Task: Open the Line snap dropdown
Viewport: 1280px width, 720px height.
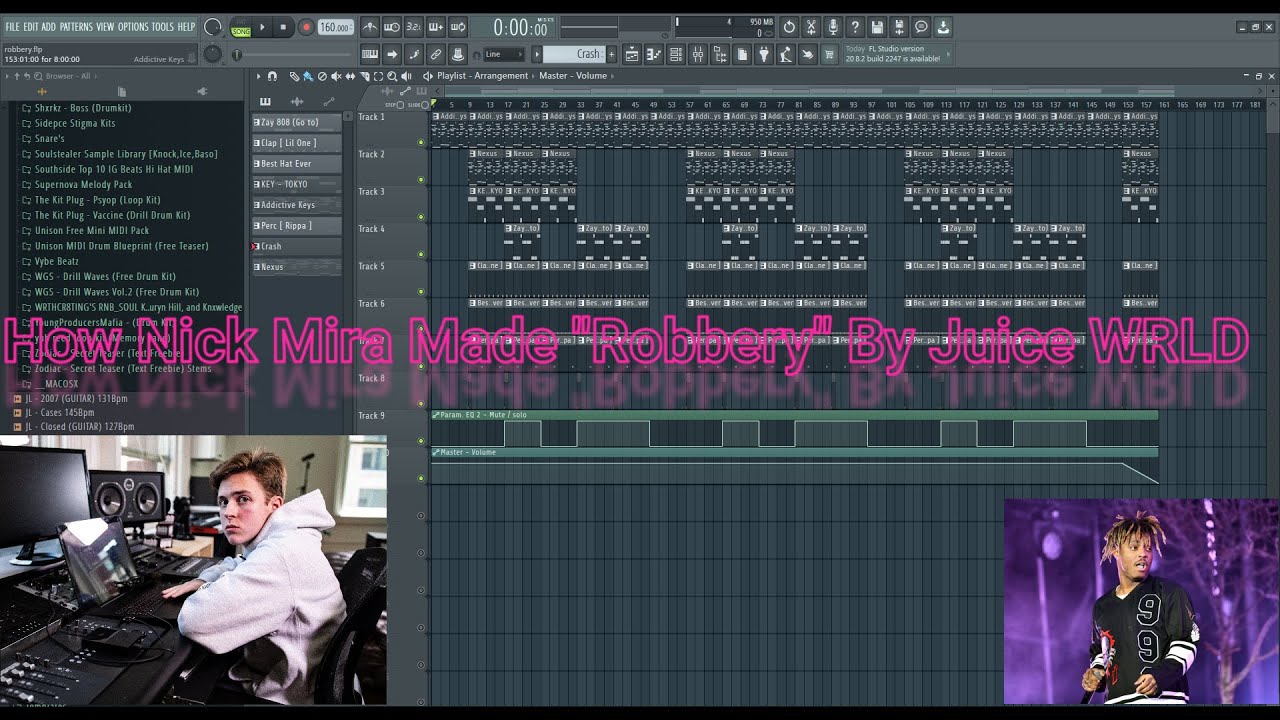Action: click(504, 54)
